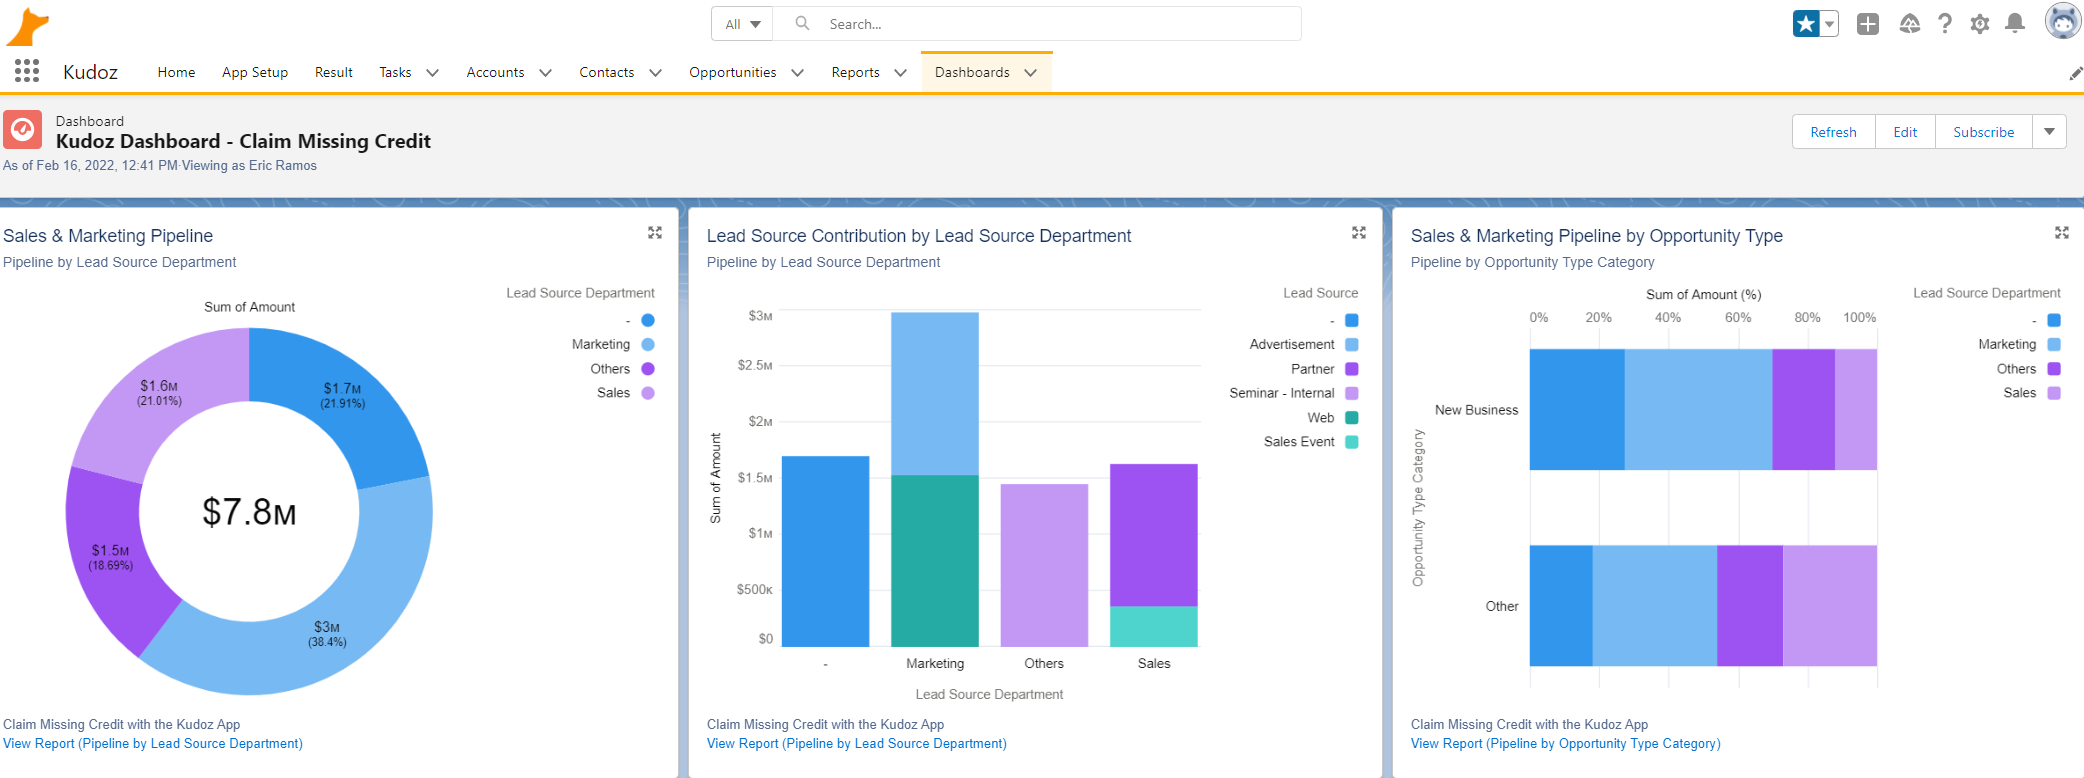Open the Help question mark icon
Image resolution: width=2084 pixels, height=778 pixels.
[1944, 24]
